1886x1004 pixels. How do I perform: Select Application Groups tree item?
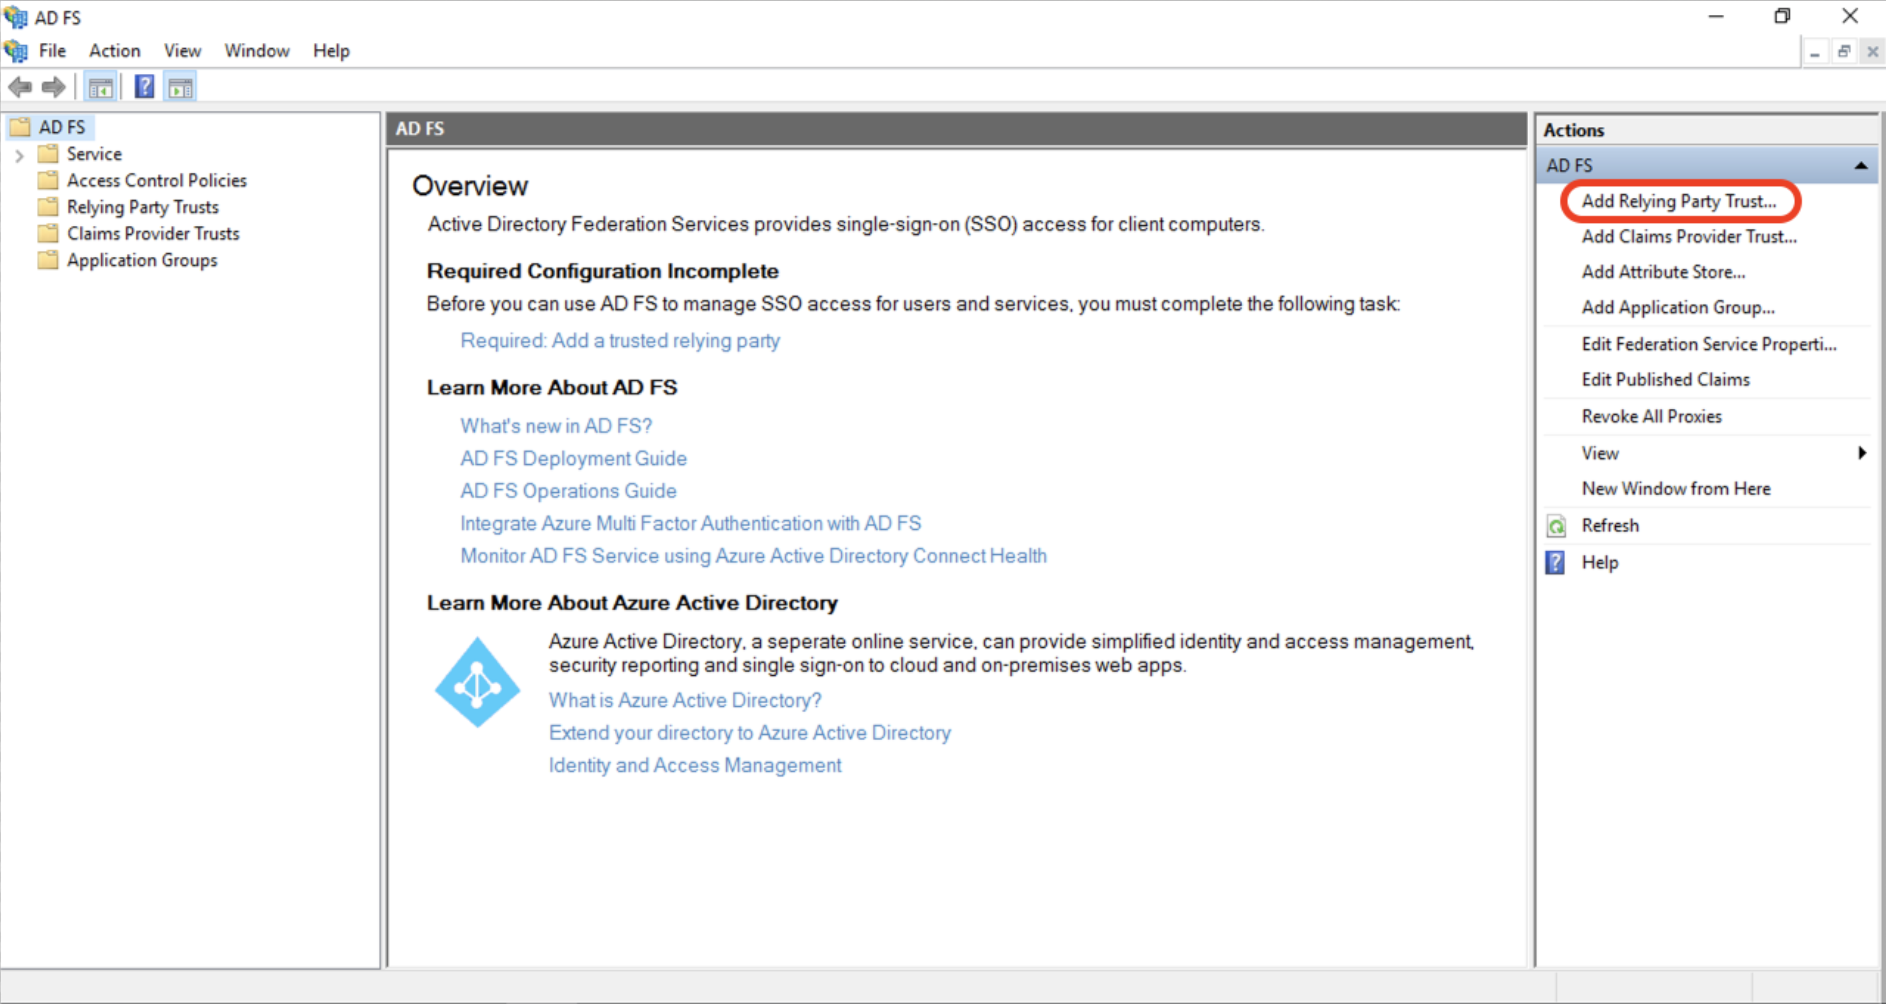pos(142,260)
